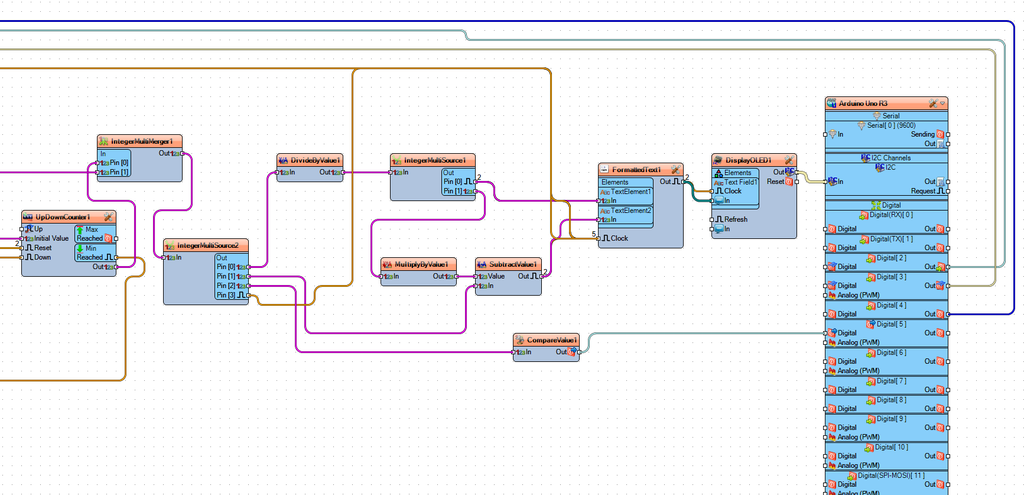Screen dimensions: 1024x495
Task: Click the Digital section icon on Arduino
Action: point(876,205)
